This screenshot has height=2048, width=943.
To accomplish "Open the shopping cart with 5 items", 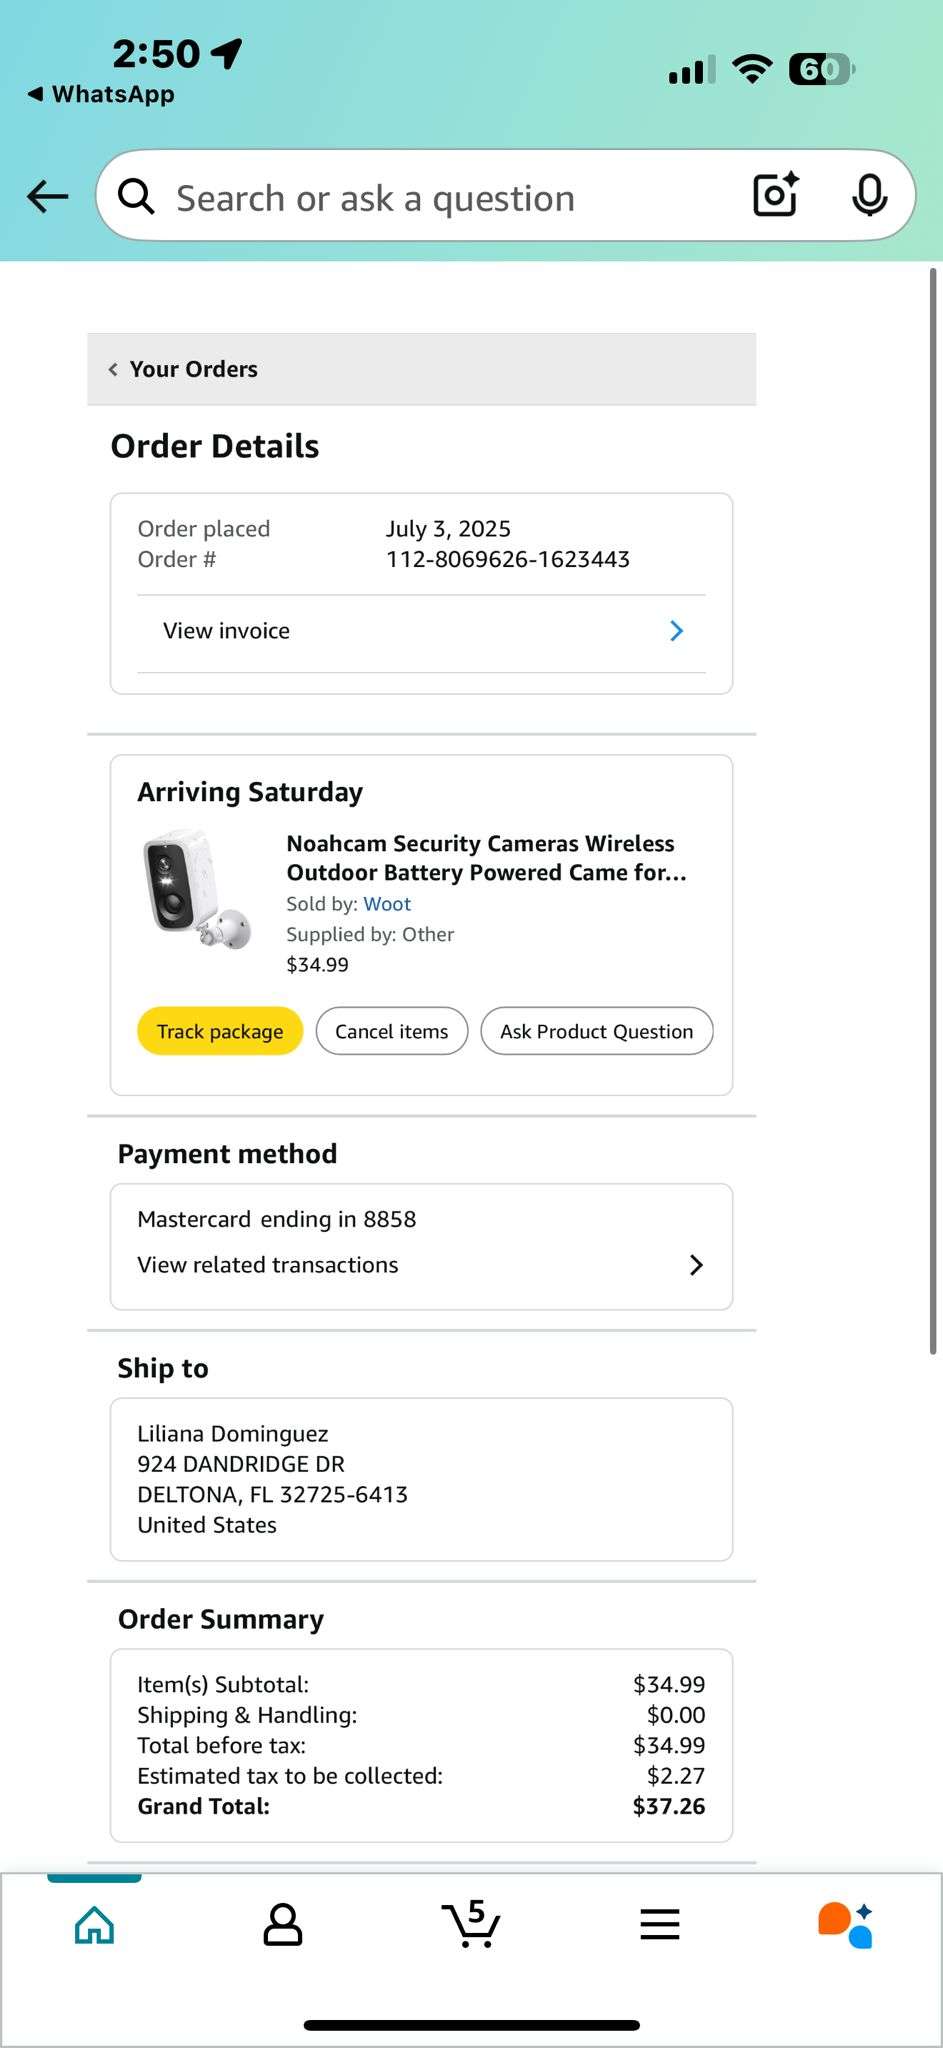I will point(471,1924).
